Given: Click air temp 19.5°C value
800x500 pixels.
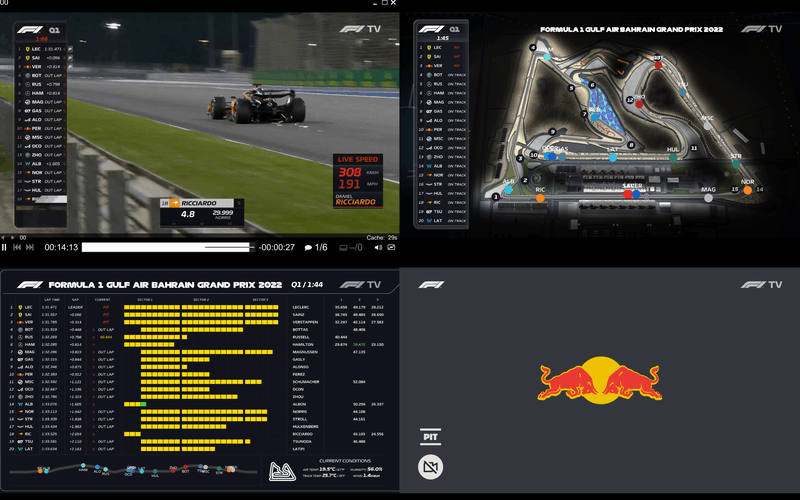Looking at the screenshot, I should tap(327, 469).
